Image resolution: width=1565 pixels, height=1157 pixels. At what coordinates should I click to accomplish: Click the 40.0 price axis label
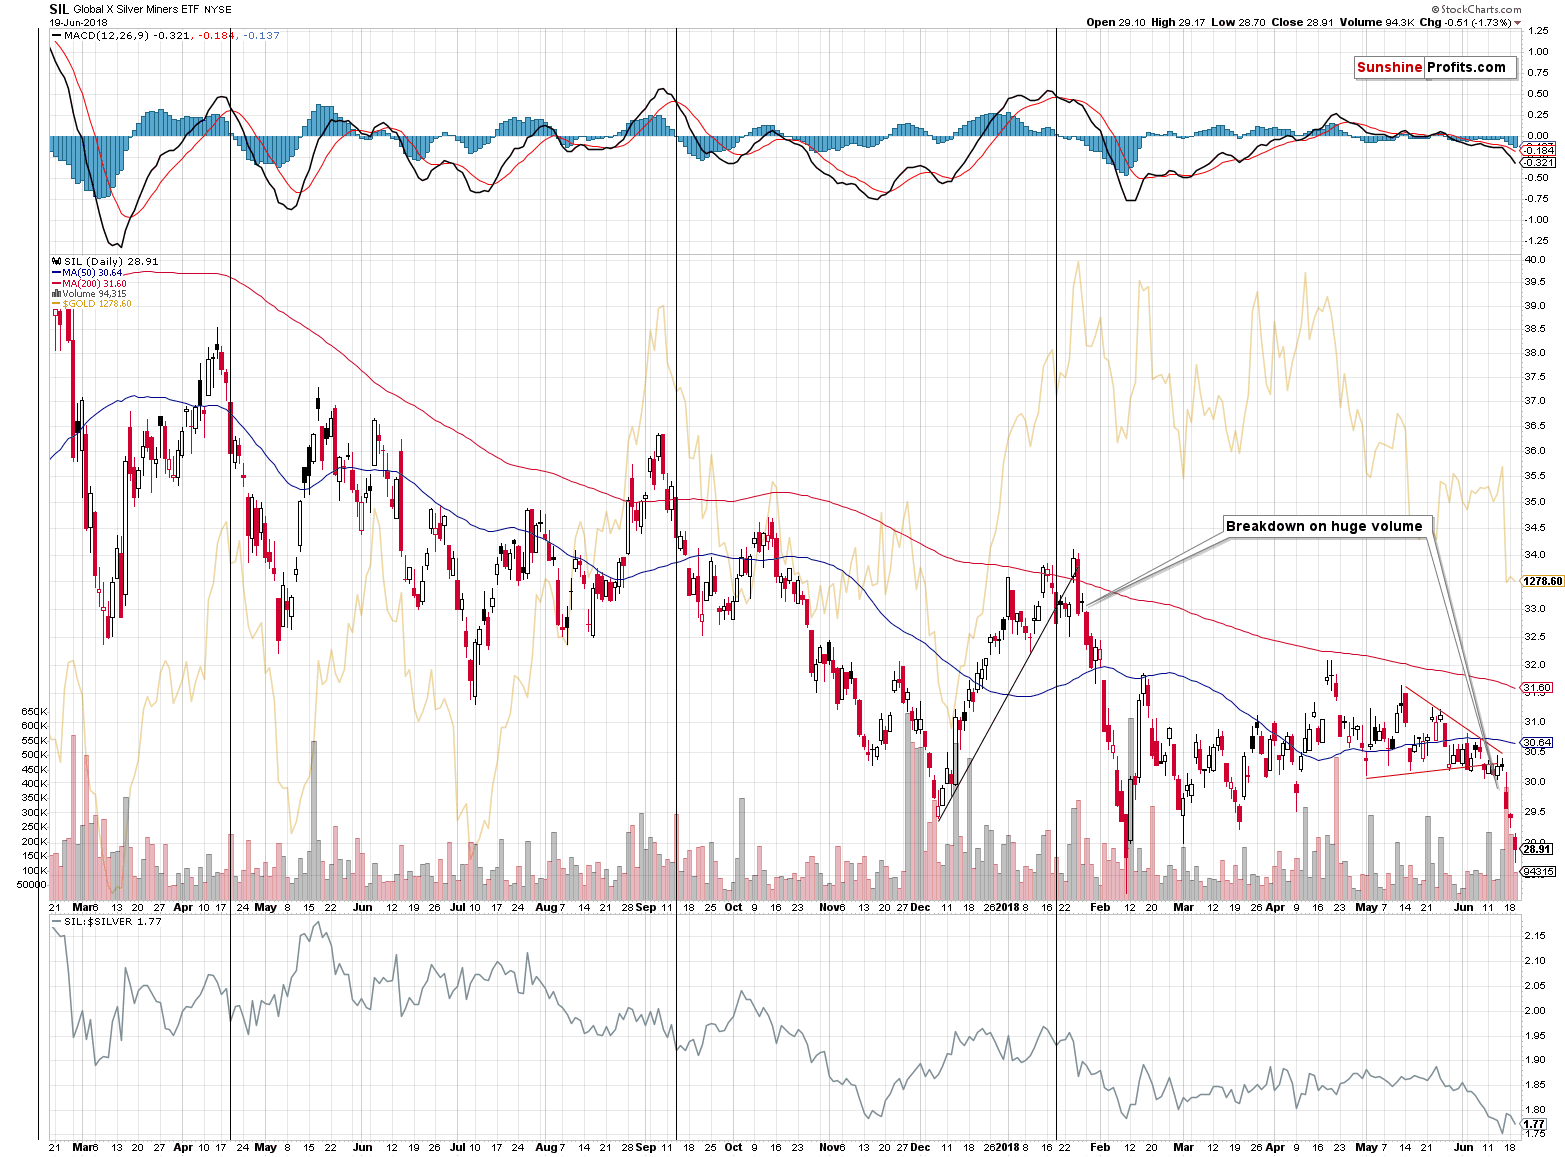click(1535, 259)
